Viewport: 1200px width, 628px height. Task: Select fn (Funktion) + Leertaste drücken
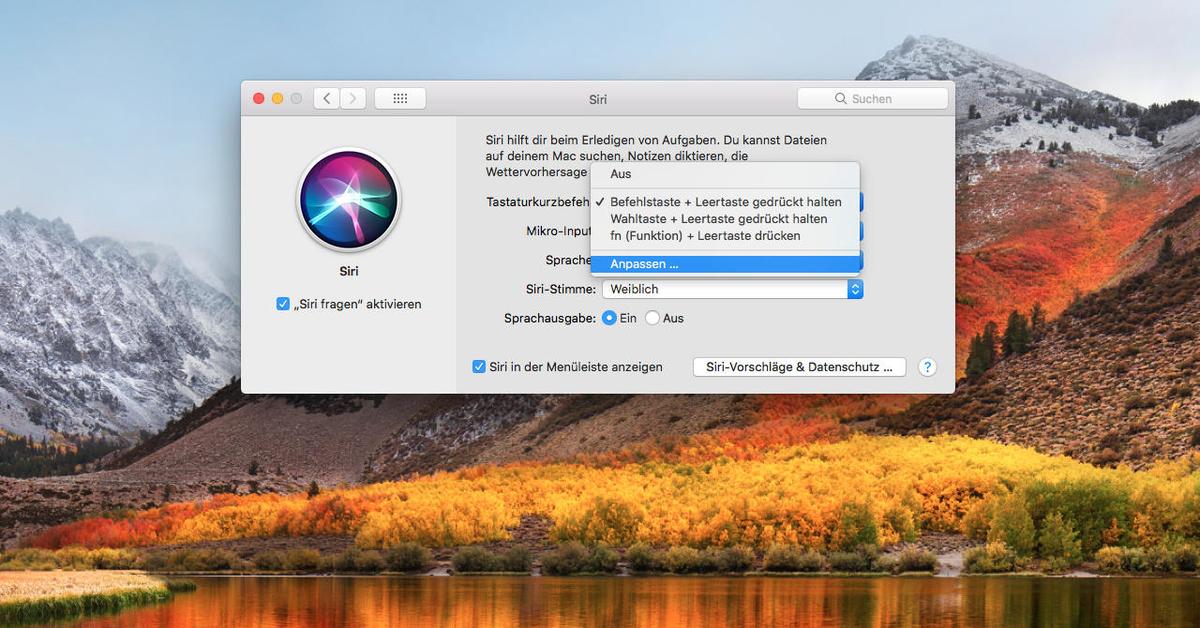725,236
